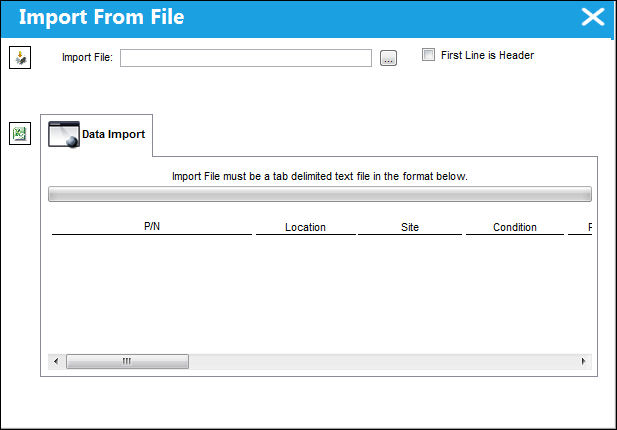
Task: Click the tab delimited format instruction text
Action: click(320, 176)
